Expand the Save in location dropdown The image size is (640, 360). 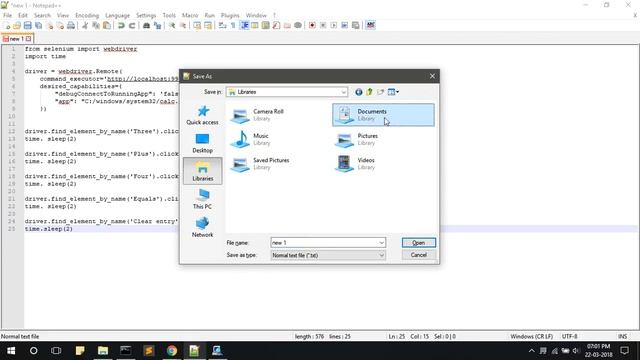tap(343, 92)
